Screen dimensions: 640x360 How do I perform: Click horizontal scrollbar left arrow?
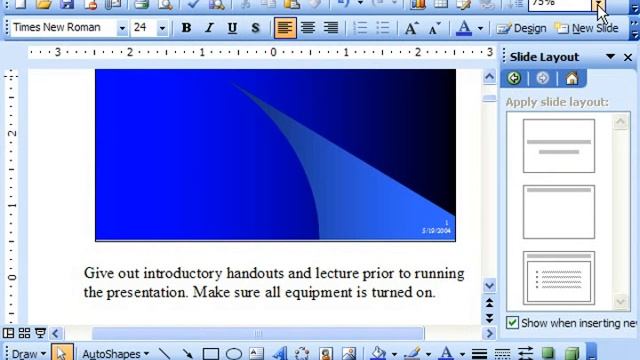pyautogui.click(x=56, y=333)
